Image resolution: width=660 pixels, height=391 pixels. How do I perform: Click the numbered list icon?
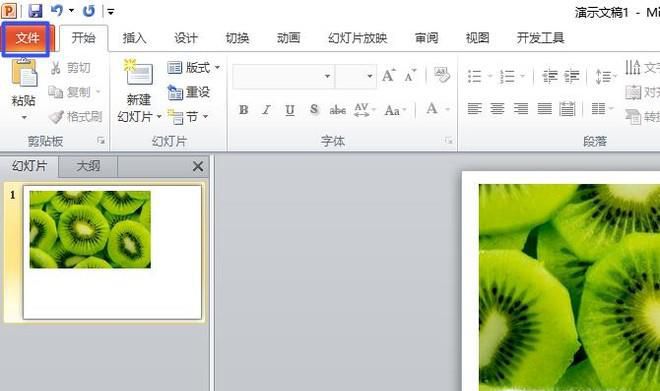point(507,77)
